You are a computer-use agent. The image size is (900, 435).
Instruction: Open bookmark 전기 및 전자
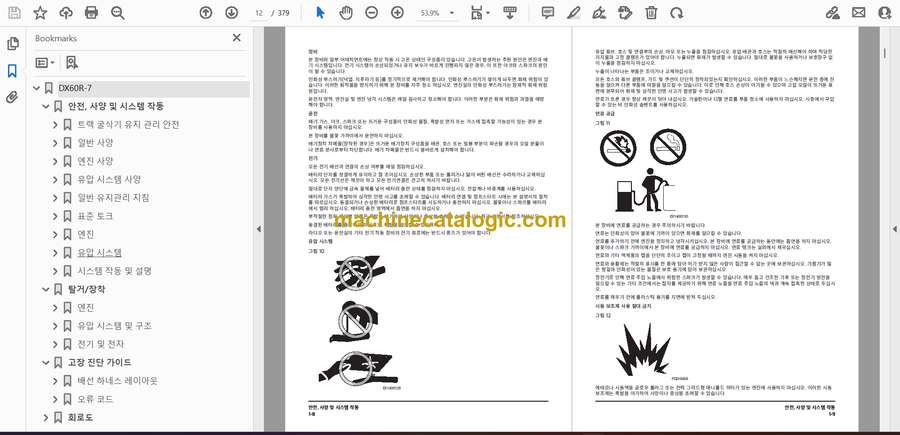[100, 344]
